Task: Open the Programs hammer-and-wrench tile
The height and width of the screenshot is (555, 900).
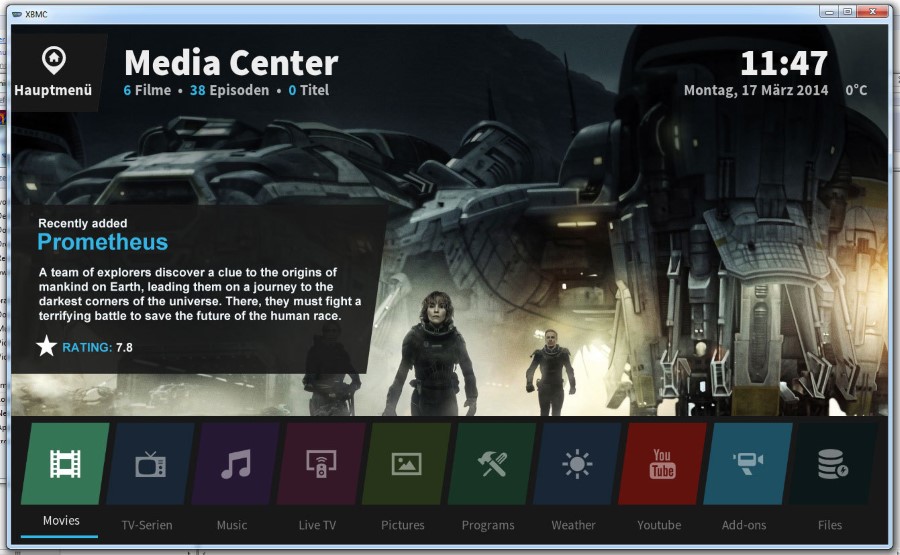Action: click(492, 464)
